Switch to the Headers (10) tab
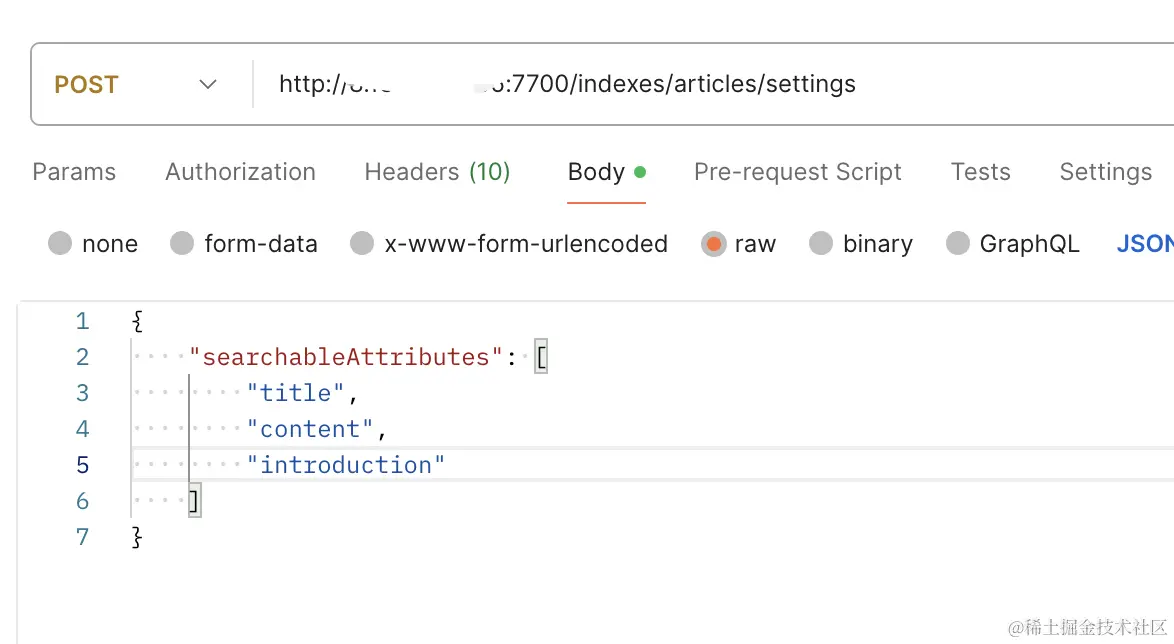The image size is (1174, 644). [437, 172]
